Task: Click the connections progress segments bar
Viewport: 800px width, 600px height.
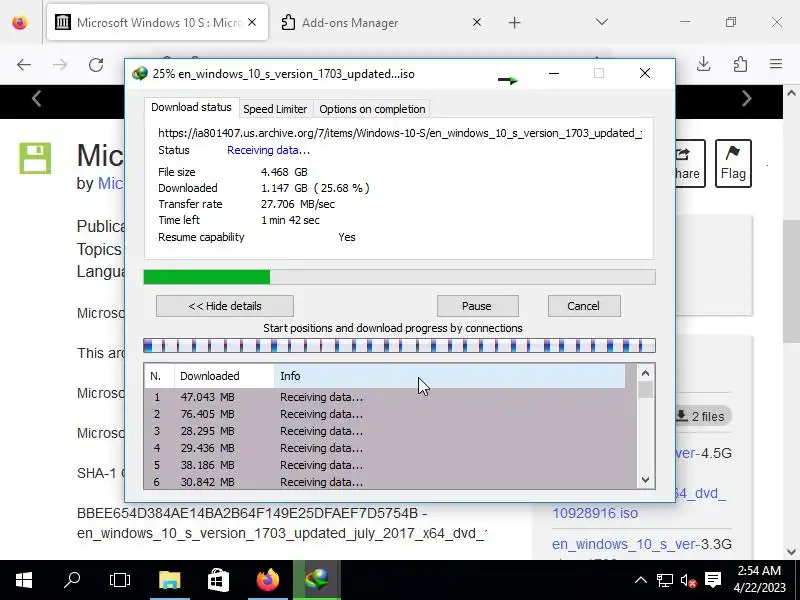Action: (399, 345)
